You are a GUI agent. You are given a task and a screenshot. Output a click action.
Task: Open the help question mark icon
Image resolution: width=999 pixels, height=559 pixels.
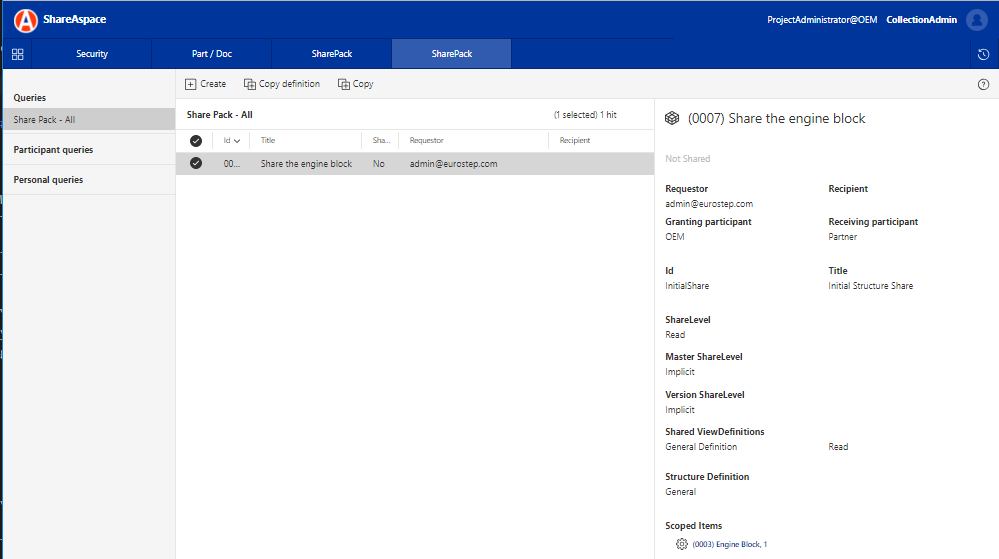click(983, 84)
